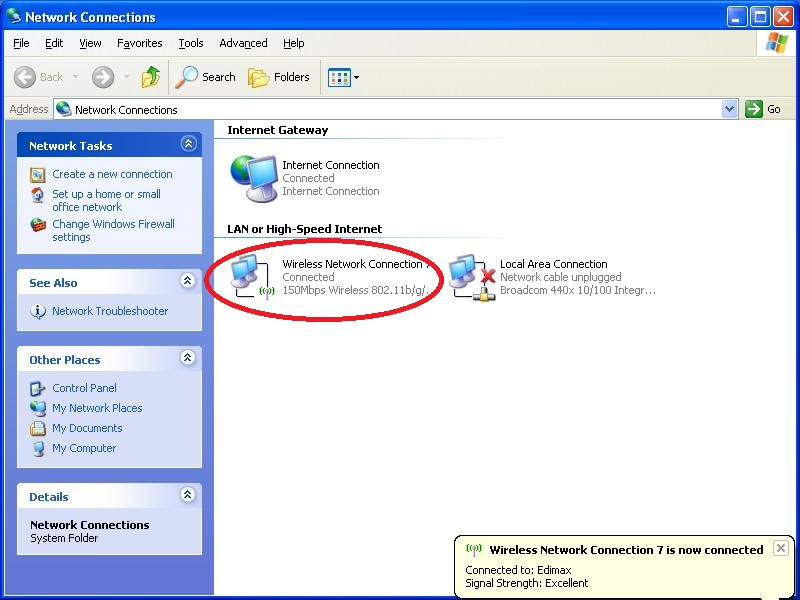Click the Internet Connection name text
This screenshot has width=800, height=600.
click(331, 165)
